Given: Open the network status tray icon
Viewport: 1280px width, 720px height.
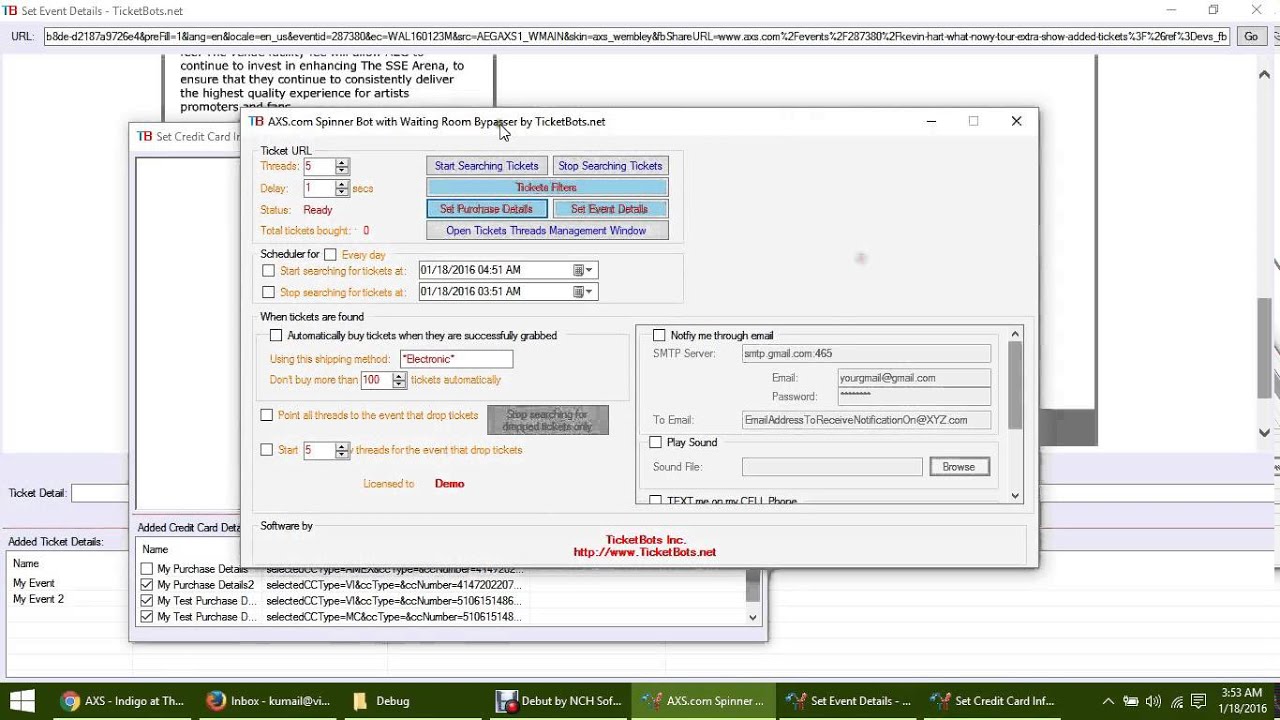Looking at the screenshot, I should [x=1177, y=701].
